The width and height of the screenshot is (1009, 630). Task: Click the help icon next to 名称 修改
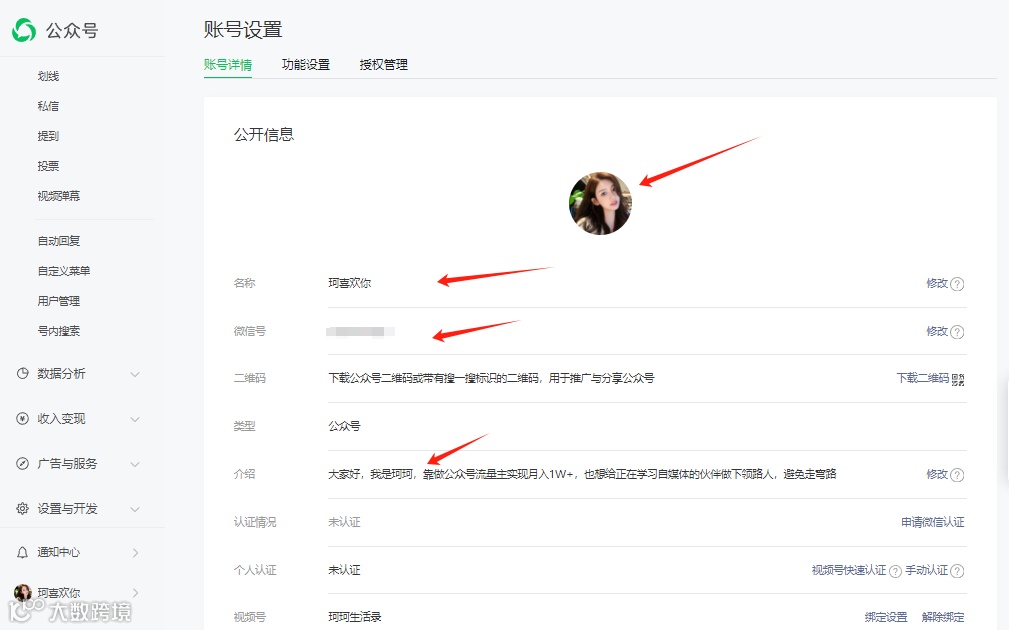(x=958, y=284)
